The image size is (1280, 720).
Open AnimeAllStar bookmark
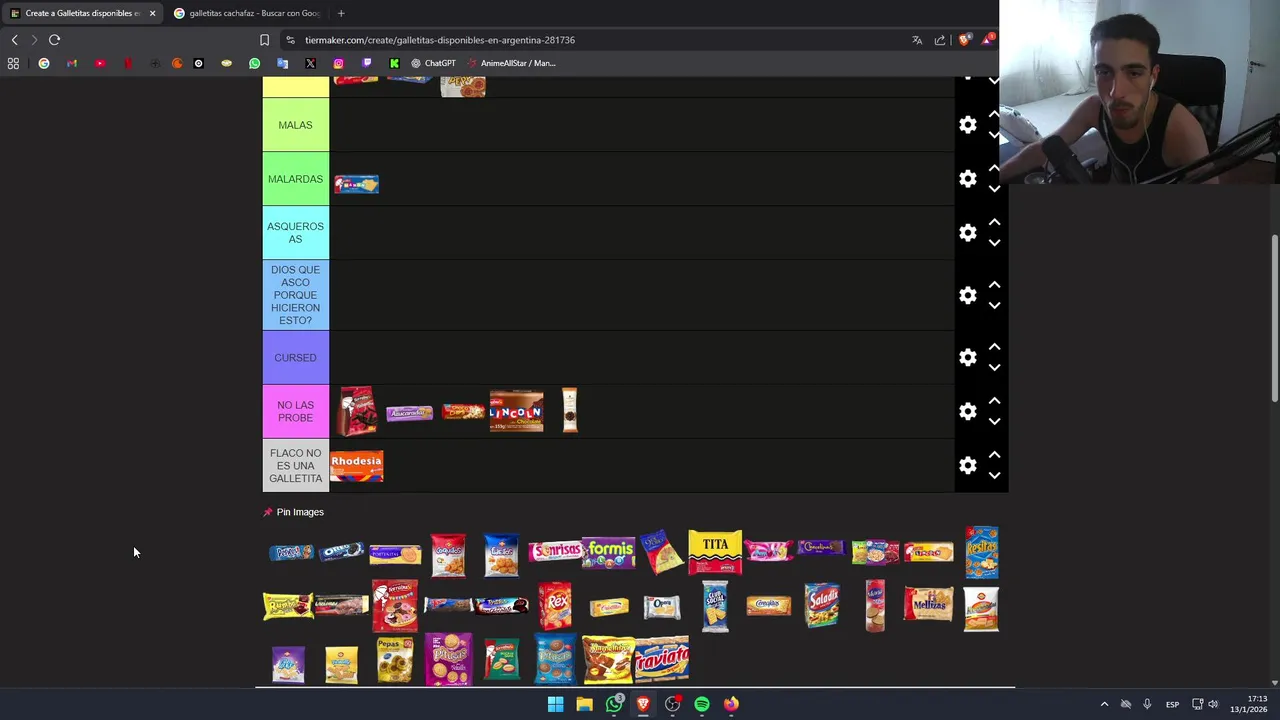pos(511,63)
